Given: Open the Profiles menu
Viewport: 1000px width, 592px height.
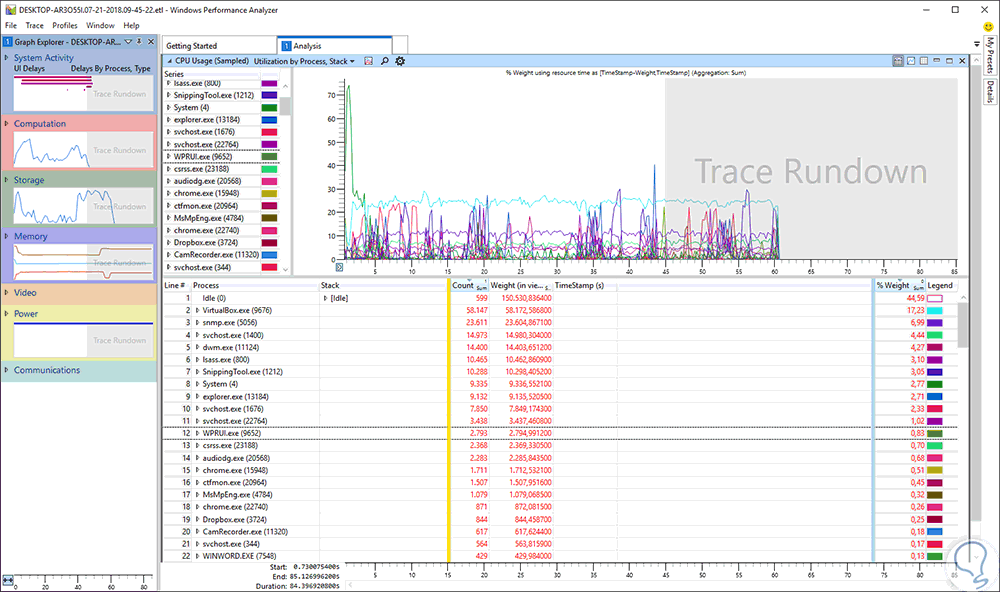Looking at the screenshot, I should click(65, 24).
